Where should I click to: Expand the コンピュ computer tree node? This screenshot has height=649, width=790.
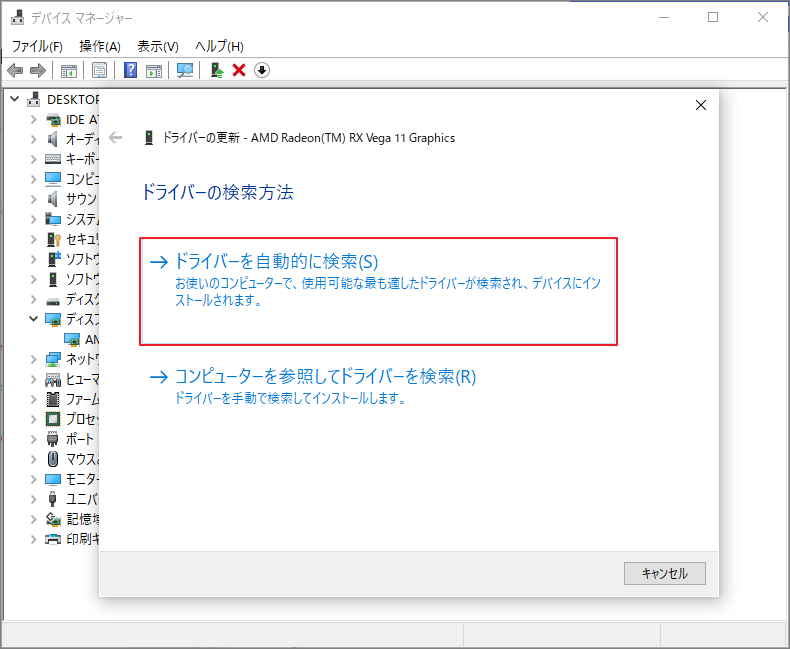(34, 179)
